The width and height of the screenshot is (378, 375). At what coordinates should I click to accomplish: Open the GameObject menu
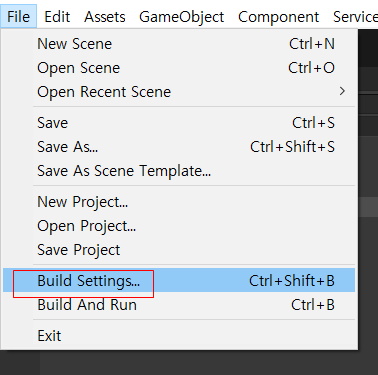182,17
